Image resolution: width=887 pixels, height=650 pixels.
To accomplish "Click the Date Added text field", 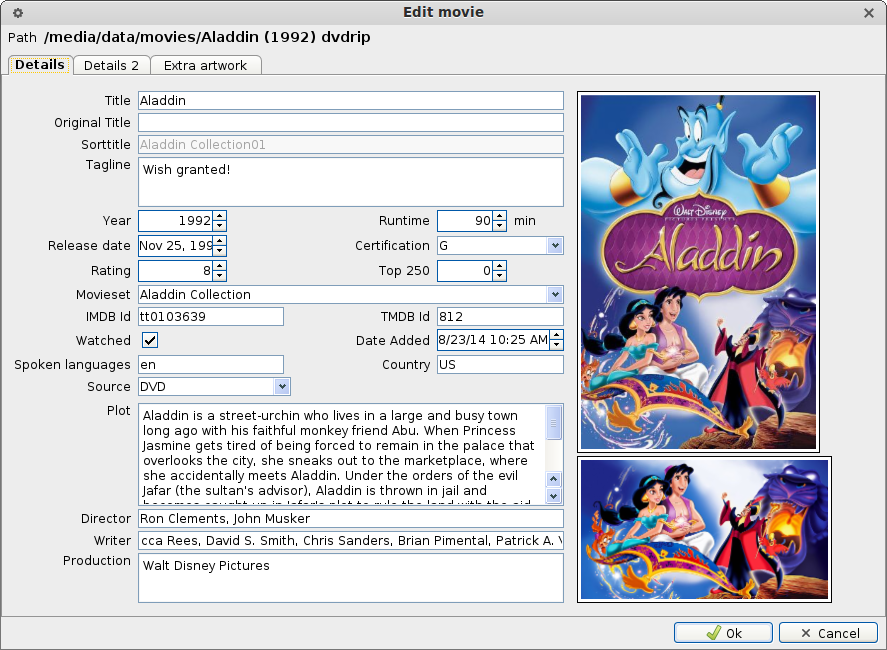I will coord(493,340).
